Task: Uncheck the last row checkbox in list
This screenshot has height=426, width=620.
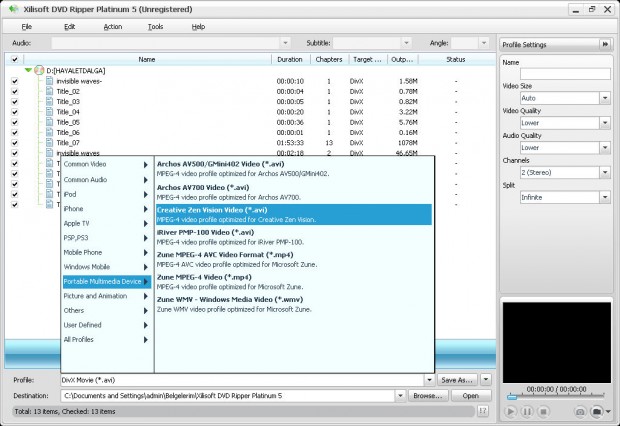Action: click(x=15, y=204)
